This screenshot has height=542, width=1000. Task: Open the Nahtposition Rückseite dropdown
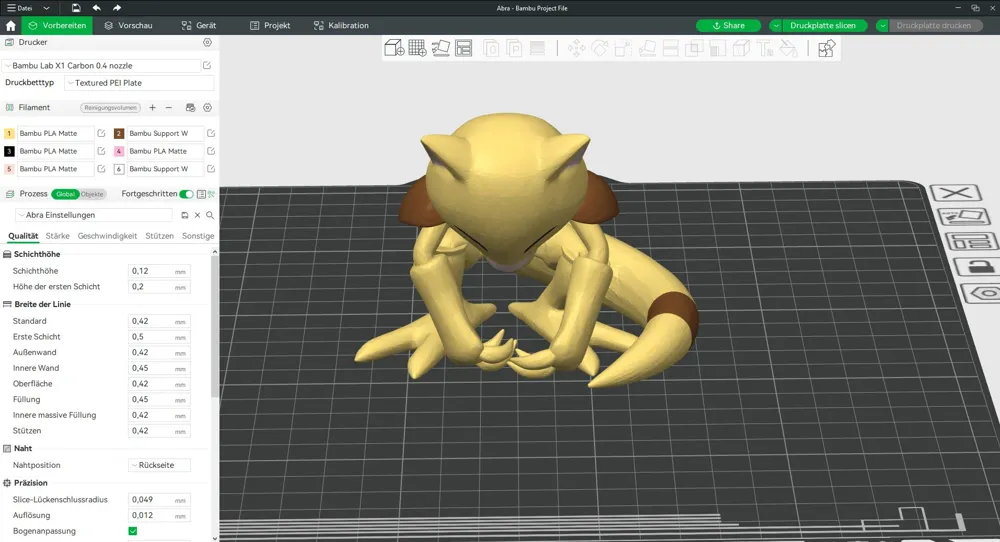[x=159, y=465]
